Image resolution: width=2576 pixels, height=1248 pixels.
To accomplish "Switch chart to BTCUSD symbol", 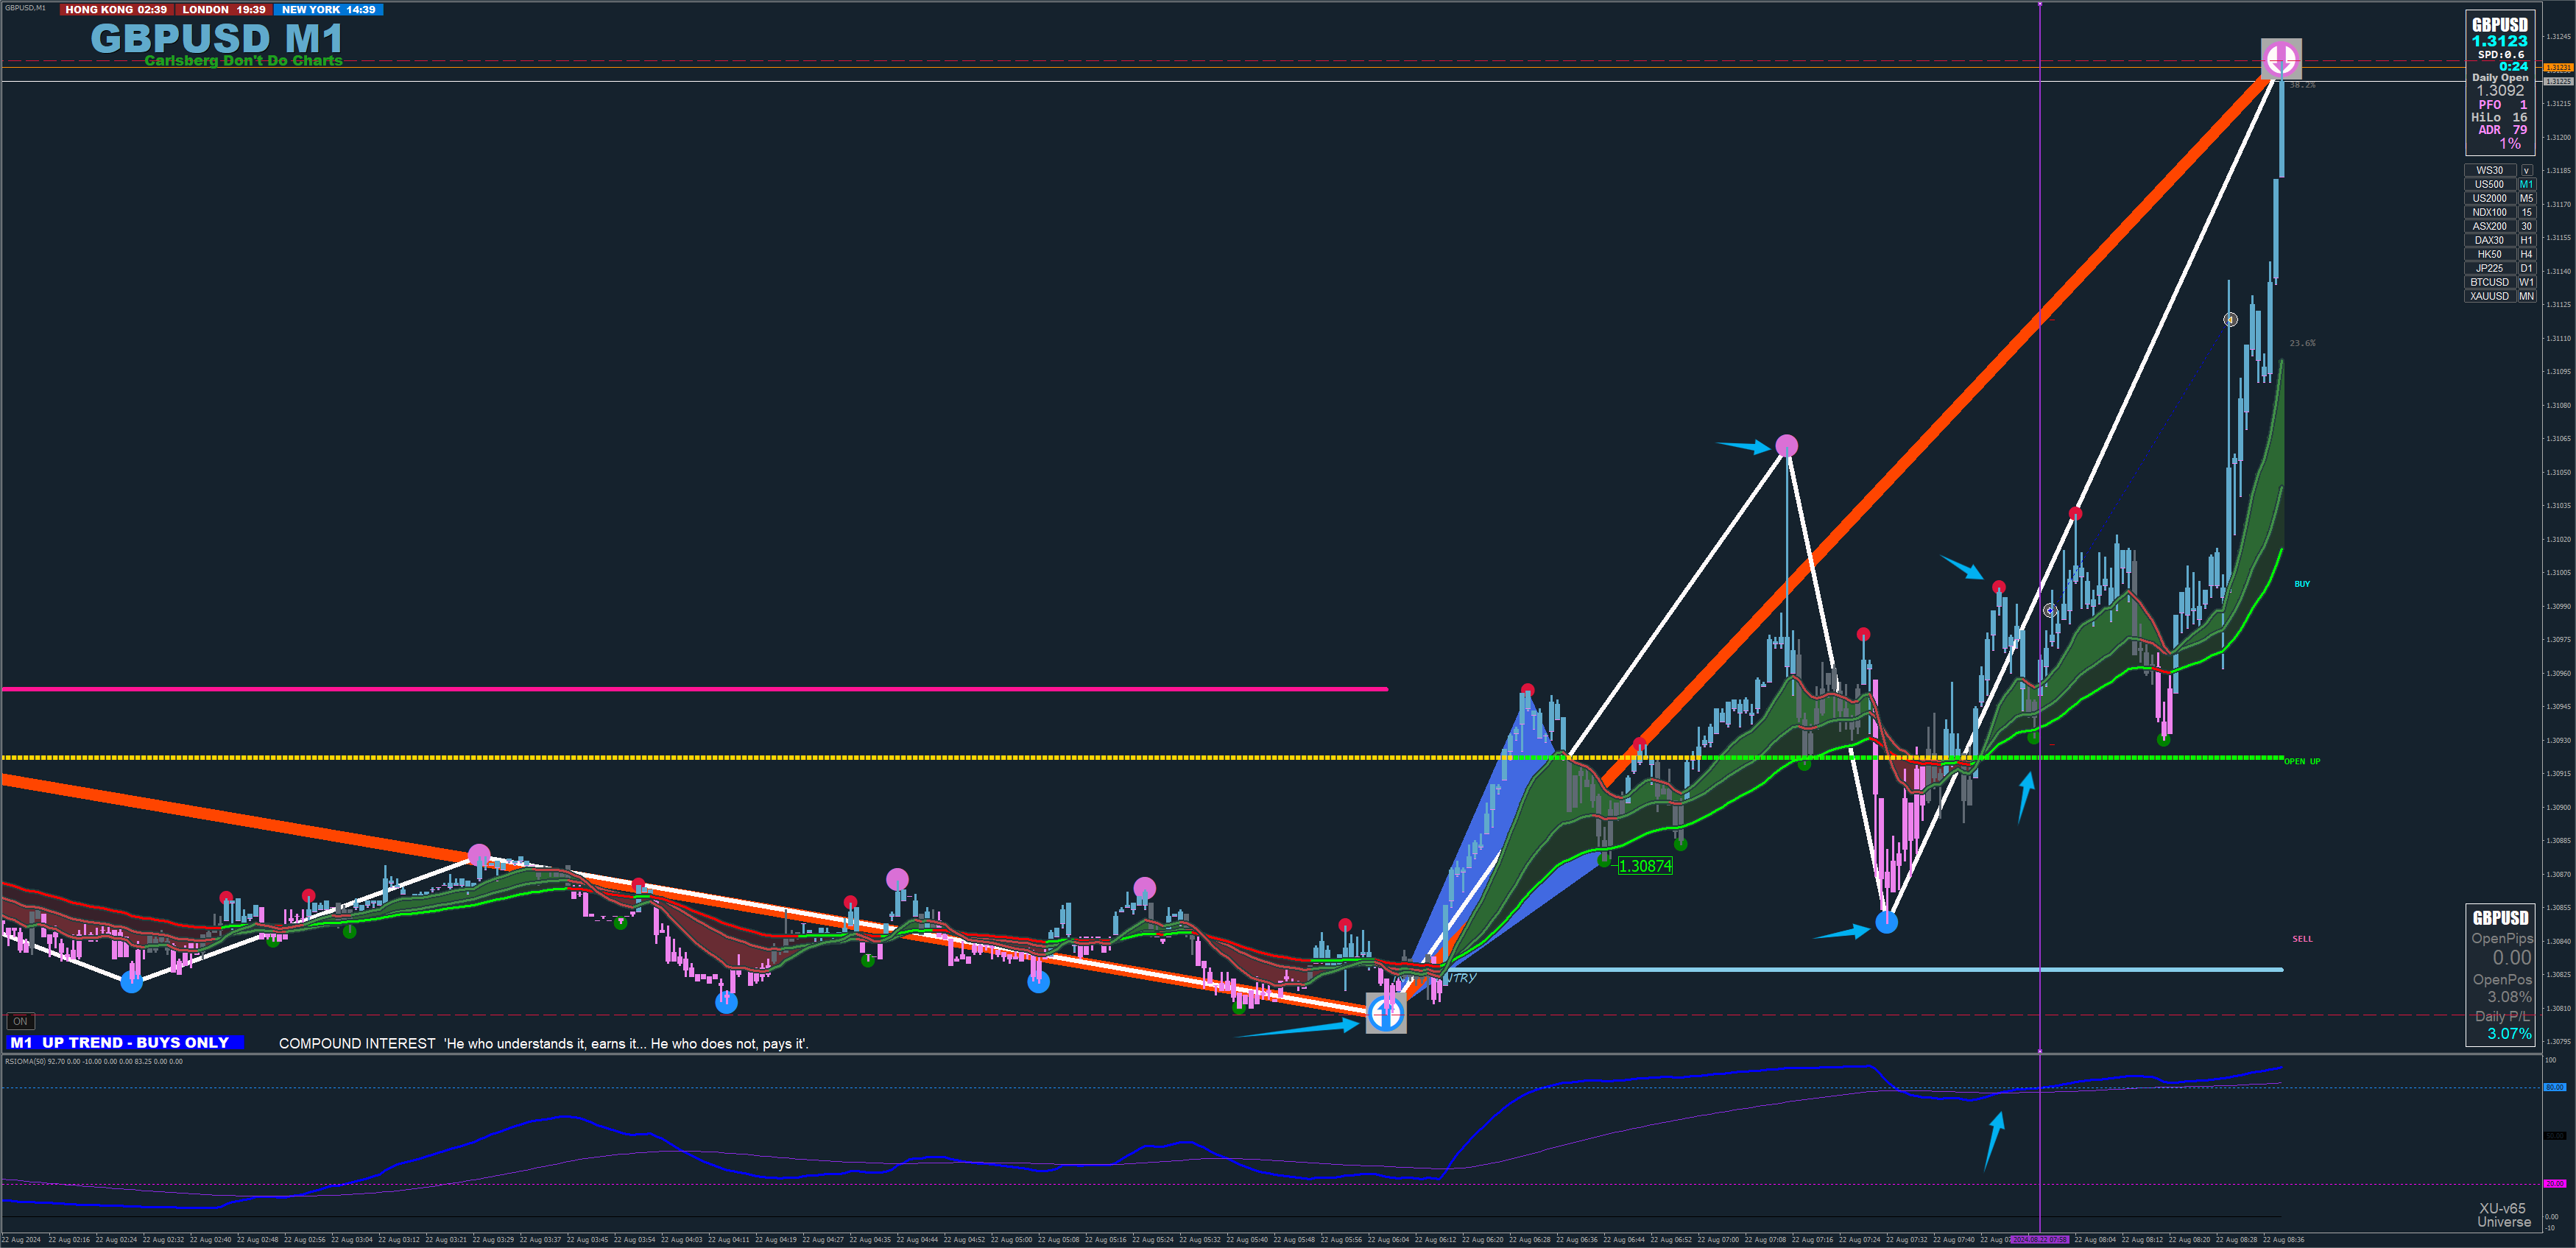I will pyautogui.click(x=2489, y=282).
